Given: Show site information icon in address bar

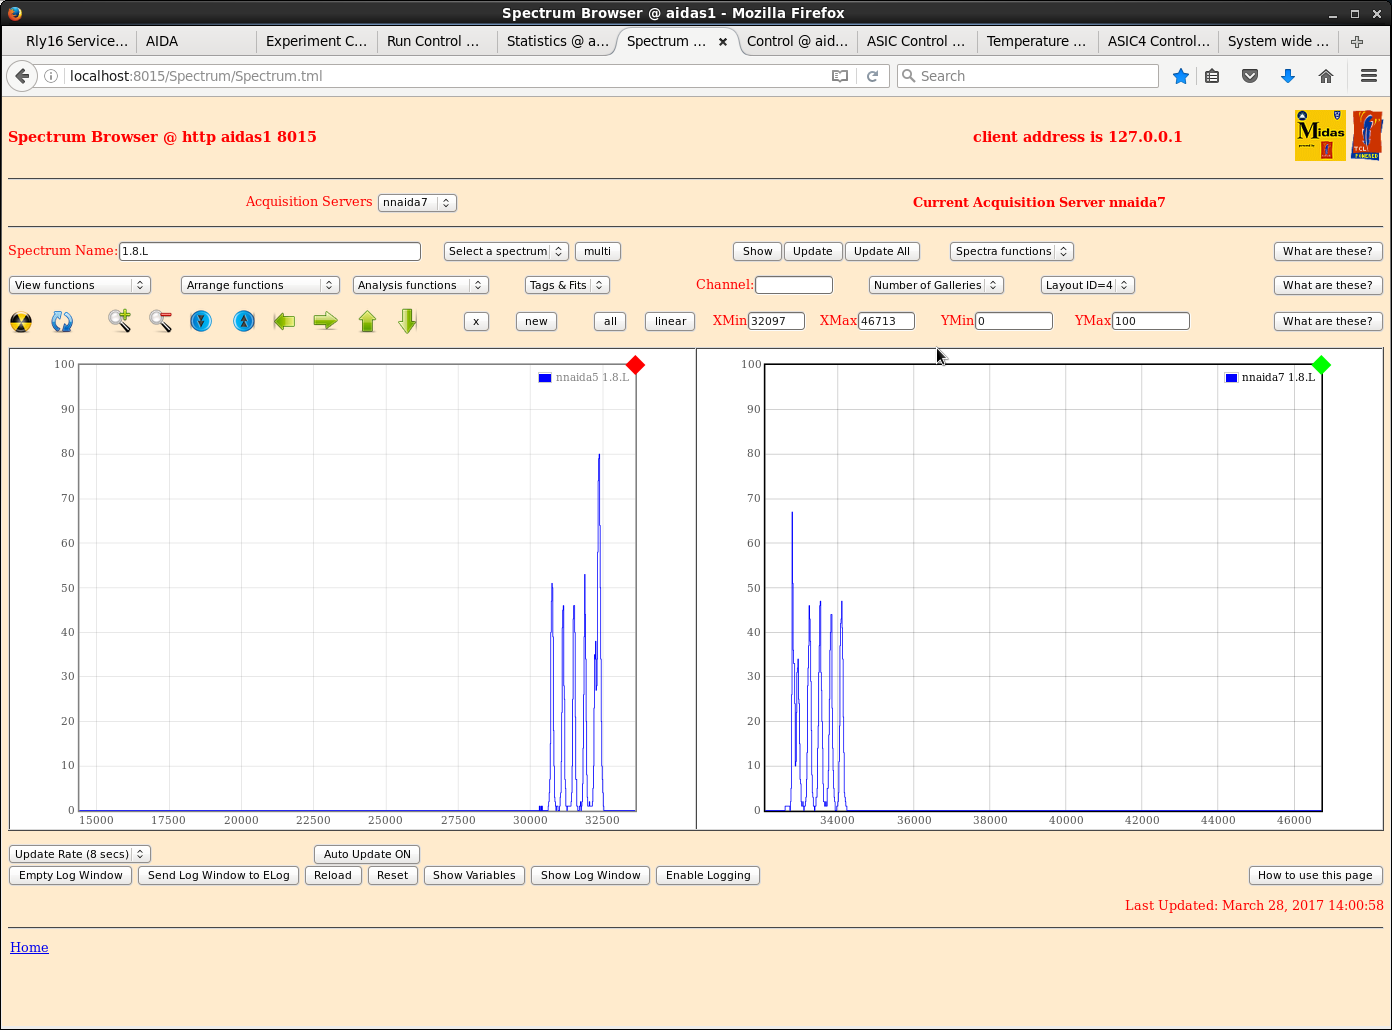Looking at the screenshot, I should point(51,76).
